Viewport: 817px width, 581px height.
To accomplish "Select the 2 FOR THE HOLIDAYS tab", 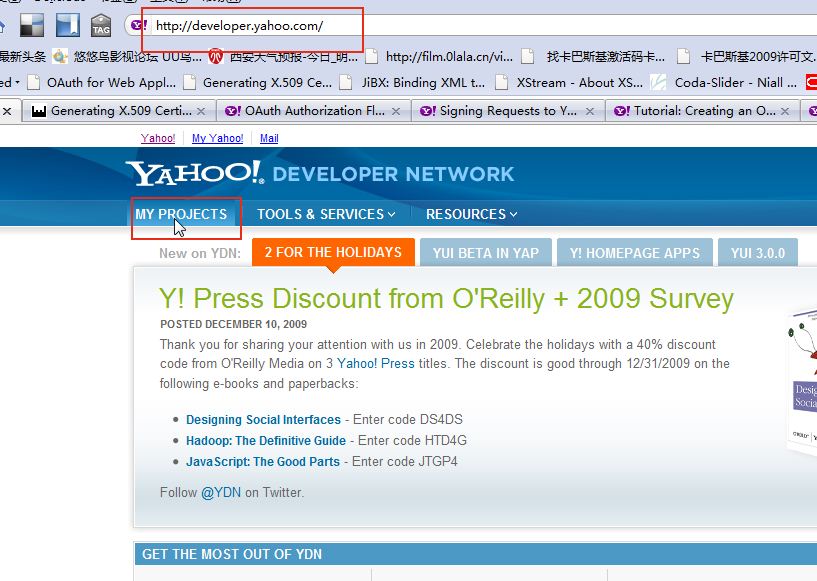I will tap(333, 252).
